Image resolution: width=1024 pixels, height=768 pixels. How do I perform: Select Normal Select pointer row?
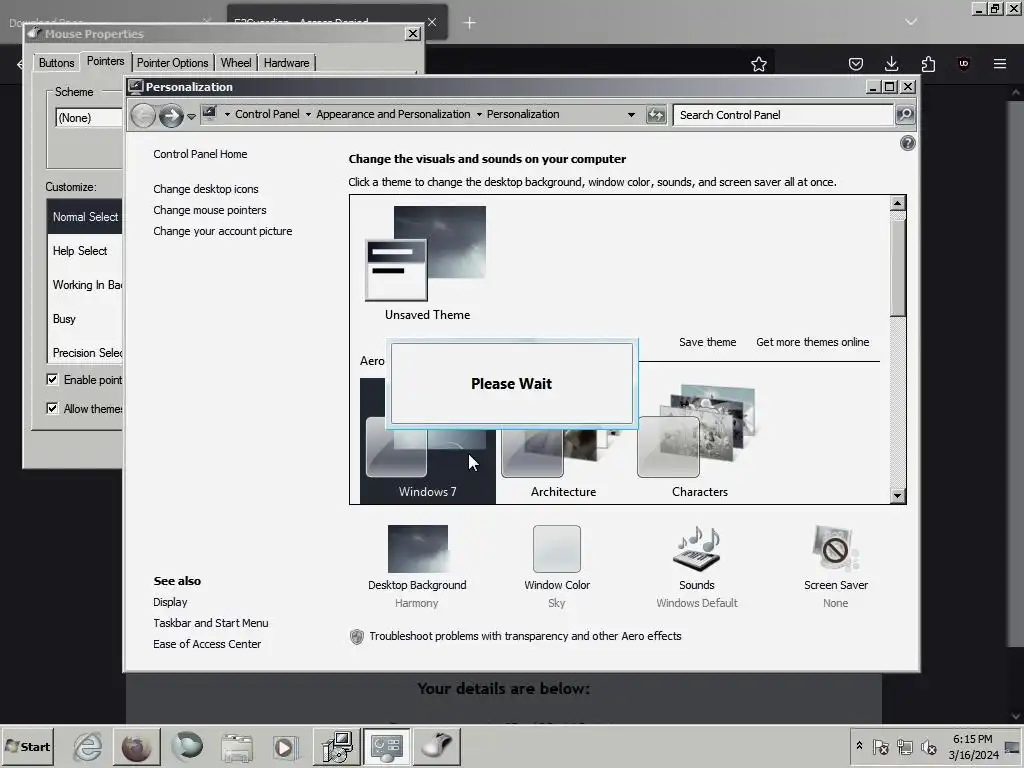(85, 217)
